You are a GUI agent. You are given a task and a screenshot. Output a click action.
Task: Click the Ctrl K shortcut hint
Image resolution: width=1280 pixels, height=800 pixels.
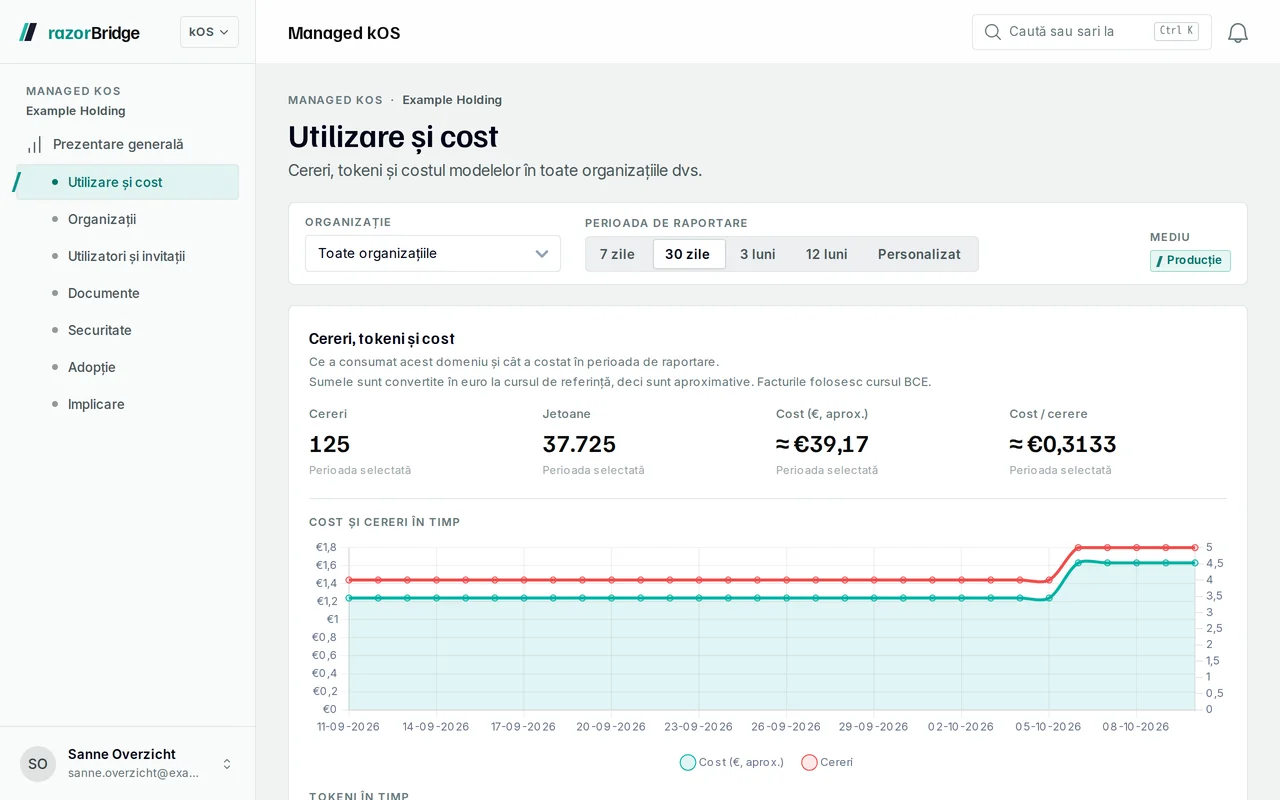[1176, 31]
